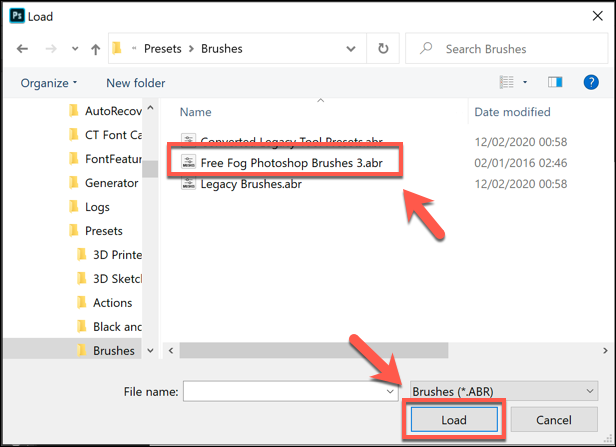Open the Organize menu

[x=49, y=83]
